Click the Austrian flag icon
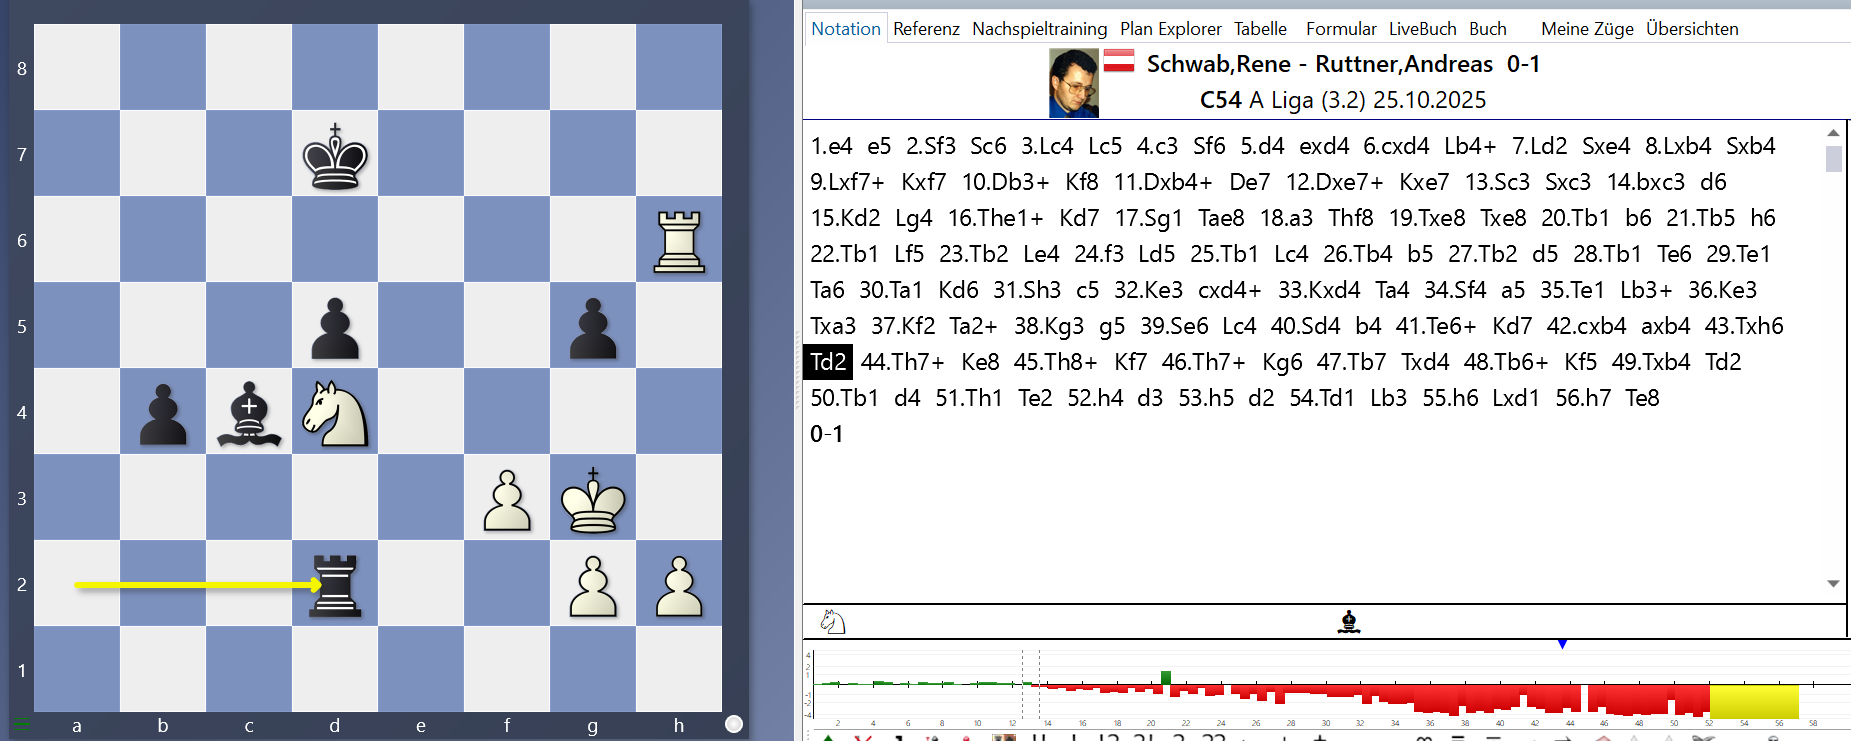The height and width of the screenshot is (741, 1851). coord(1118,61)
